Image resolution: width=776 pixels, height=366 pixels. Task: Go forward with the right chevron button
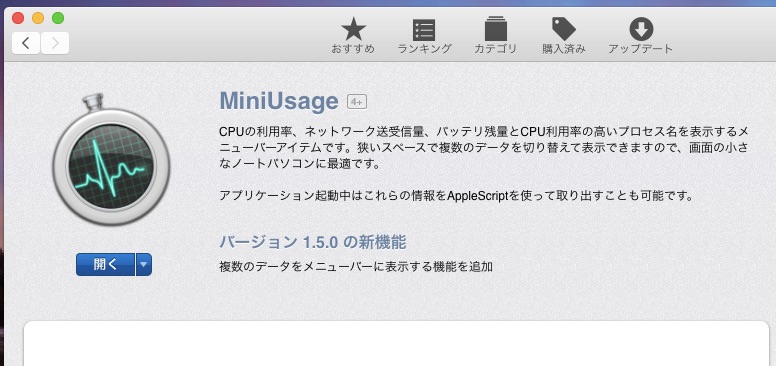point(55,43)
